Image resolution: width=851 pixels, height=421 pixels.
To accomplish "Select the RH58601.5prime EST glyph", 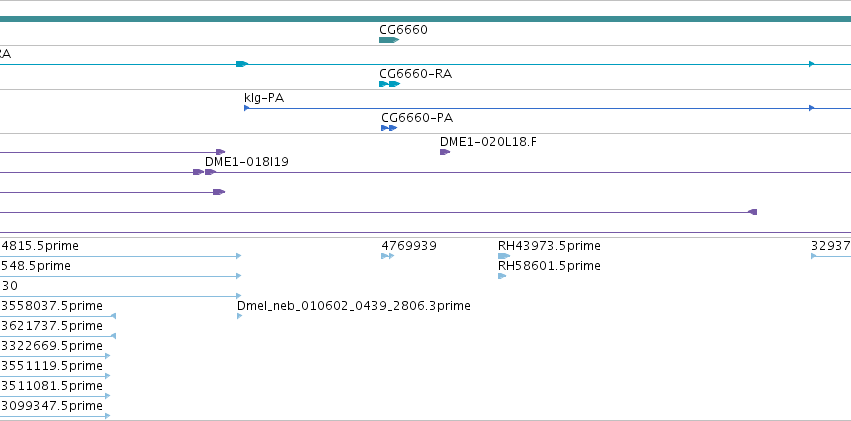I will tap(502, 276).
